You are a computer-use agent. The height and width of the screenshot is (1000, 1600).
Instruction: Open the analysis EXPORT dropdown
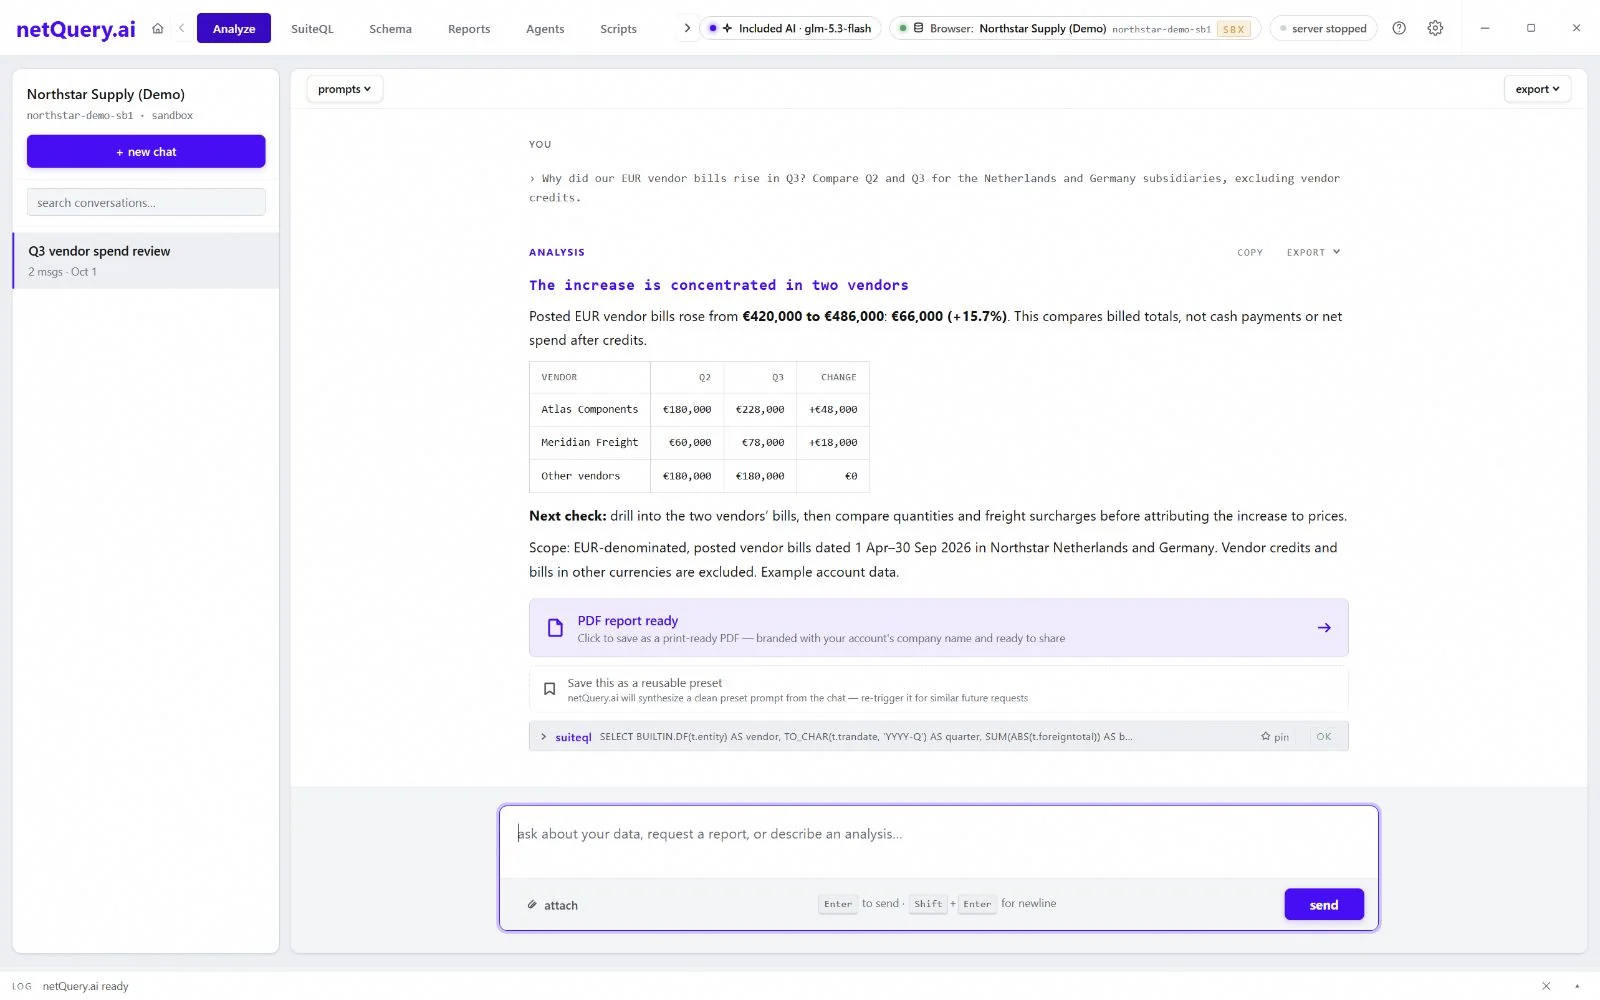(x=1313, y=252)
